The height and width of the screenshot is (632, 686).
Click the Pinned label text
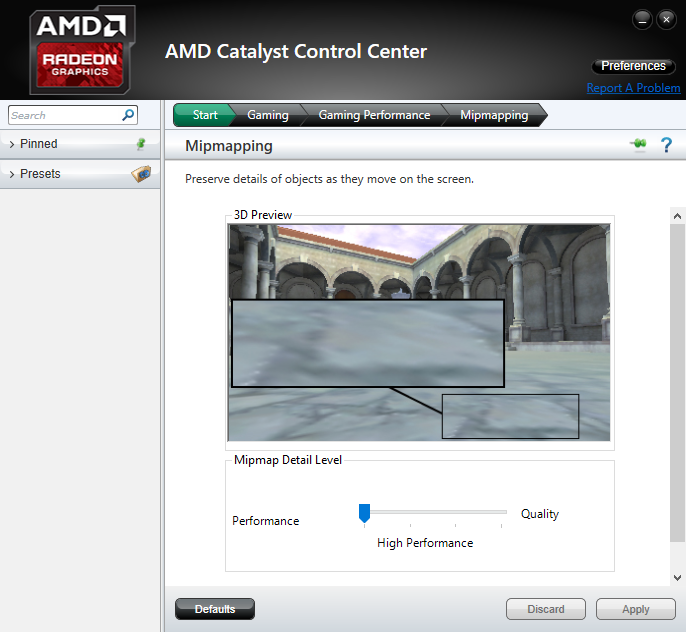pyautogui.click(x=38, y=144)
